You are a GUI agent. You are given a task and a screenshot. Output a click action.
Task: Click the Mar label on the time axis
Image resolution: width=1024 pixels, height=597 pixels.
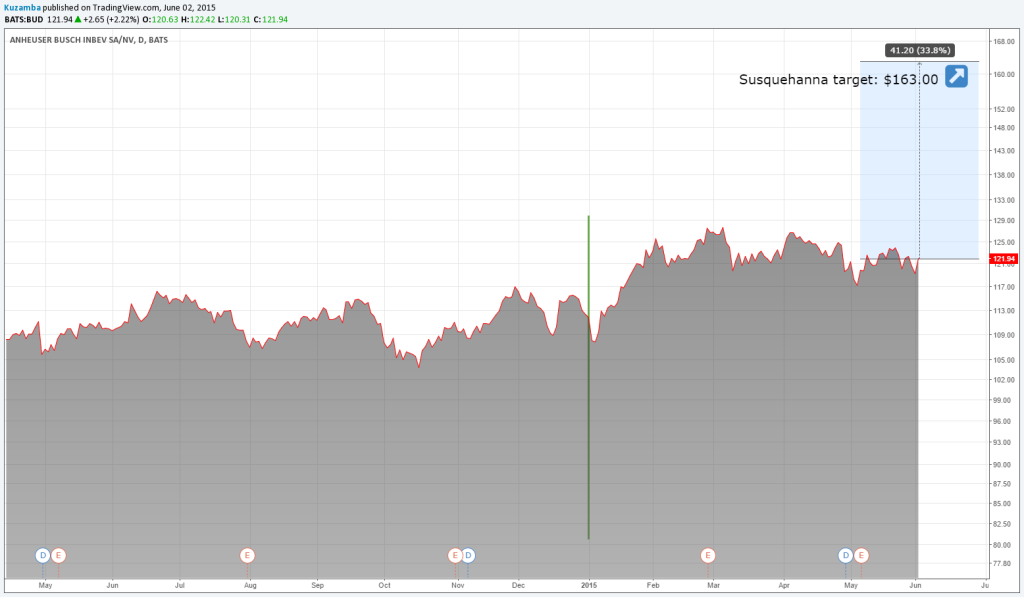[x=713, y=585]
